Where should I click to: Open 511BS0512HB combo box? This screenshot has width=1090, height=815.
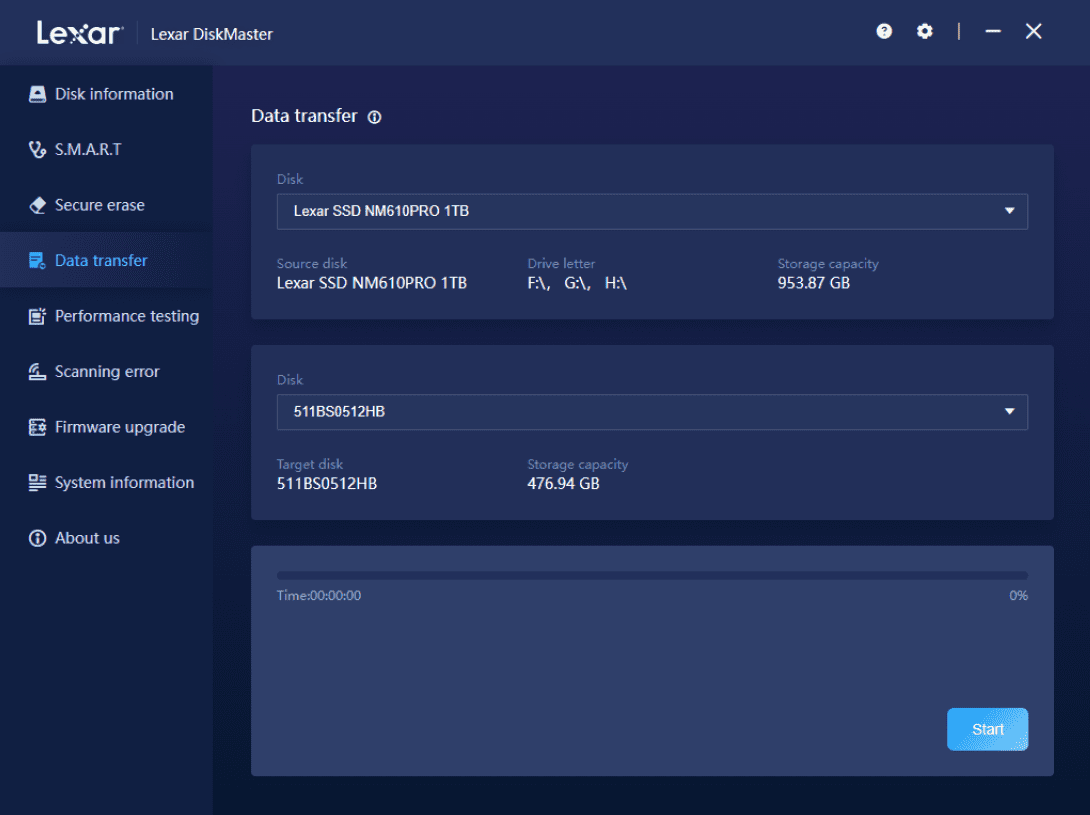click(x=652, y=412)
